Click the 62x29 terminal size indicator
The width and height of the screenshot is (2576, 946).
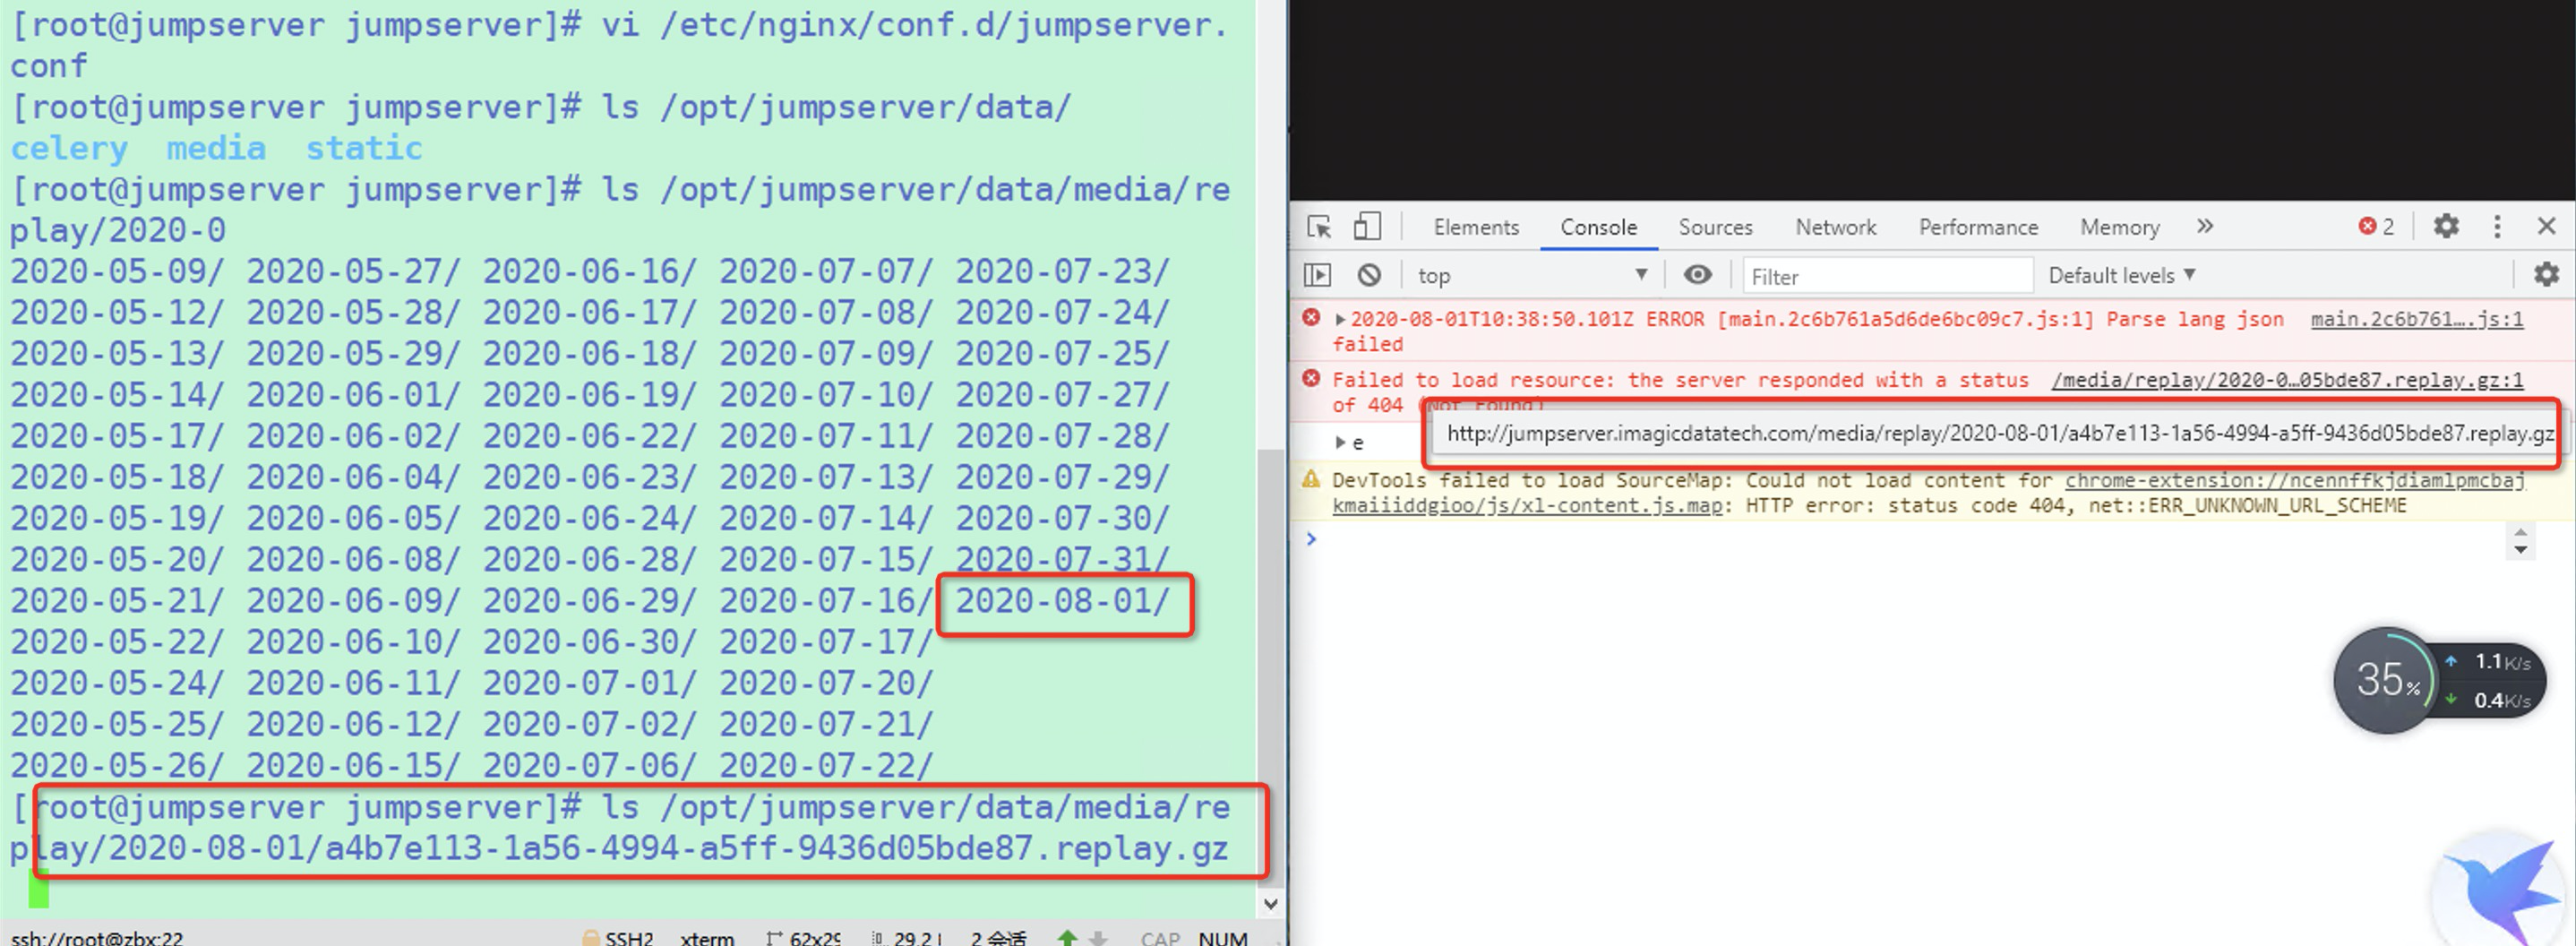click(805, 938)
